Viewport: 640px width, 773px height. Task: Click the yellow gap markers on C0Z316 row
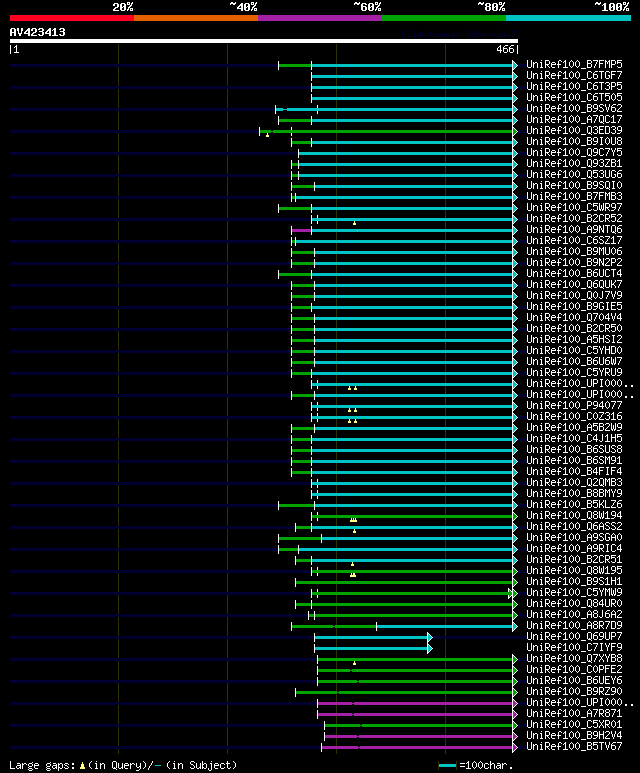(x=353, y=421)
